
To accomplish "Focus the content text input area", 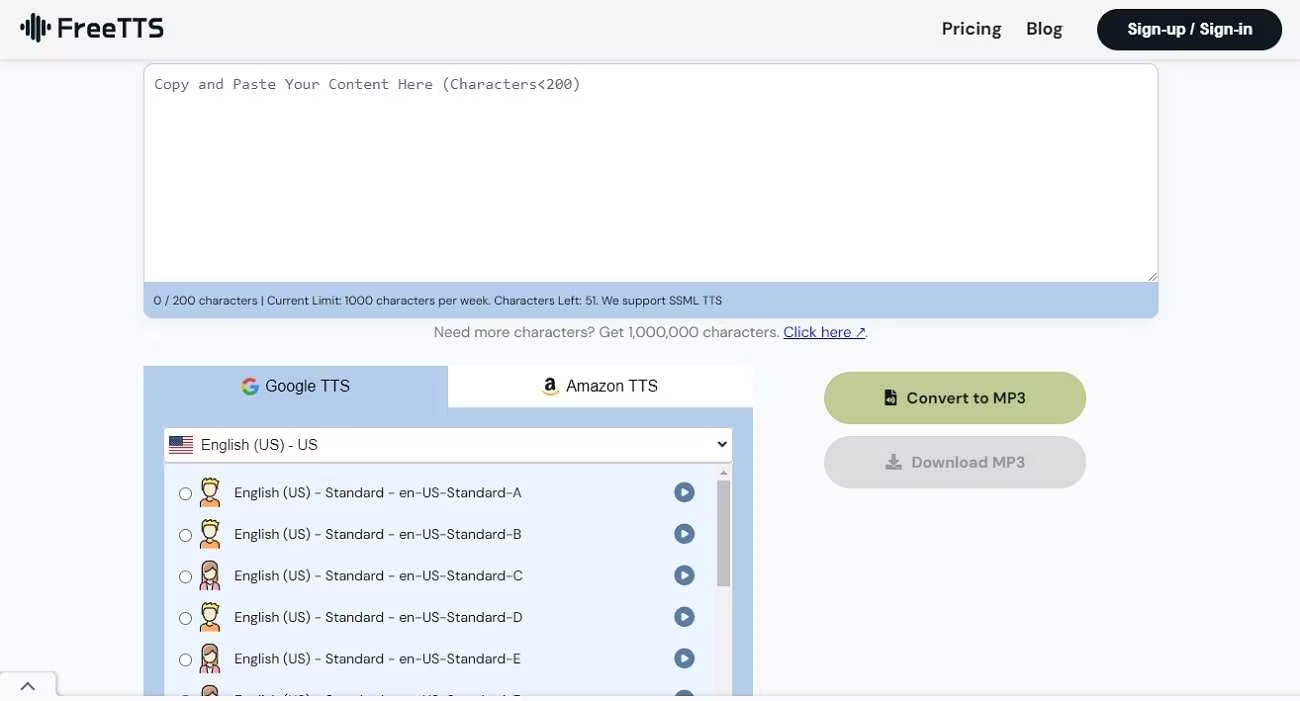I will pos(650,172).
